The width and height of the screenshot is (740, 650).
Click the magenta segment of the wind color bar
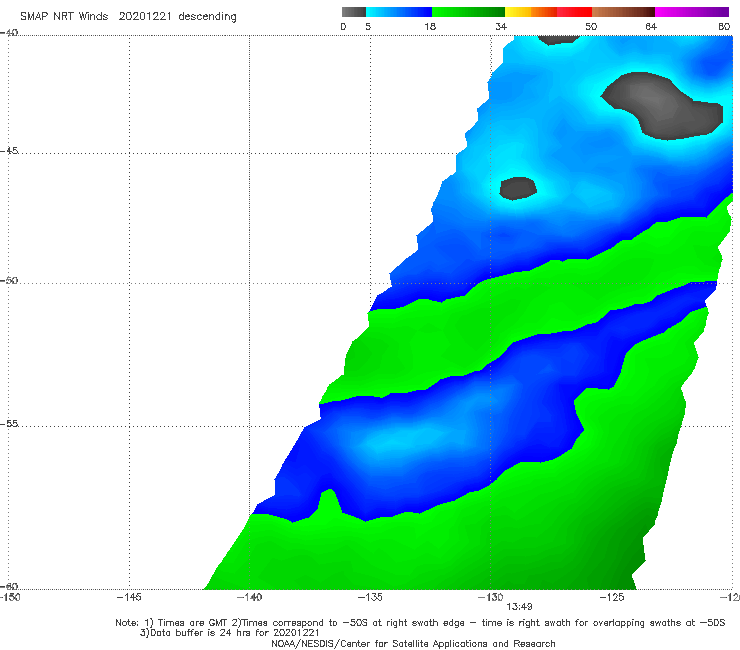[692, 12]
